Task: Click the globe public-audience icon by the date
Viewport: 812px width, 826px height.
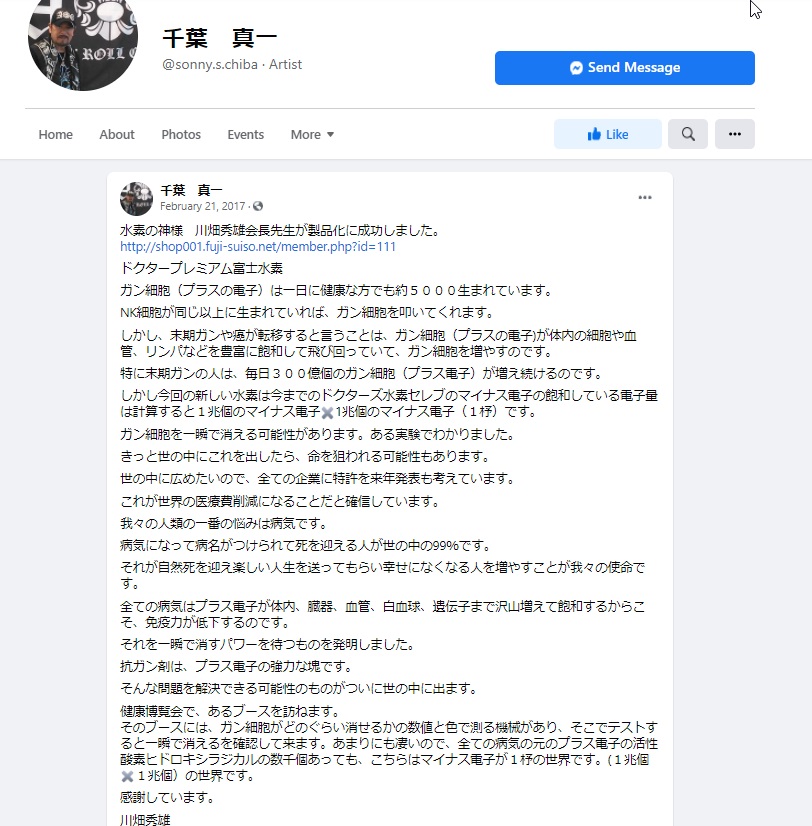Action: point(258,206)
